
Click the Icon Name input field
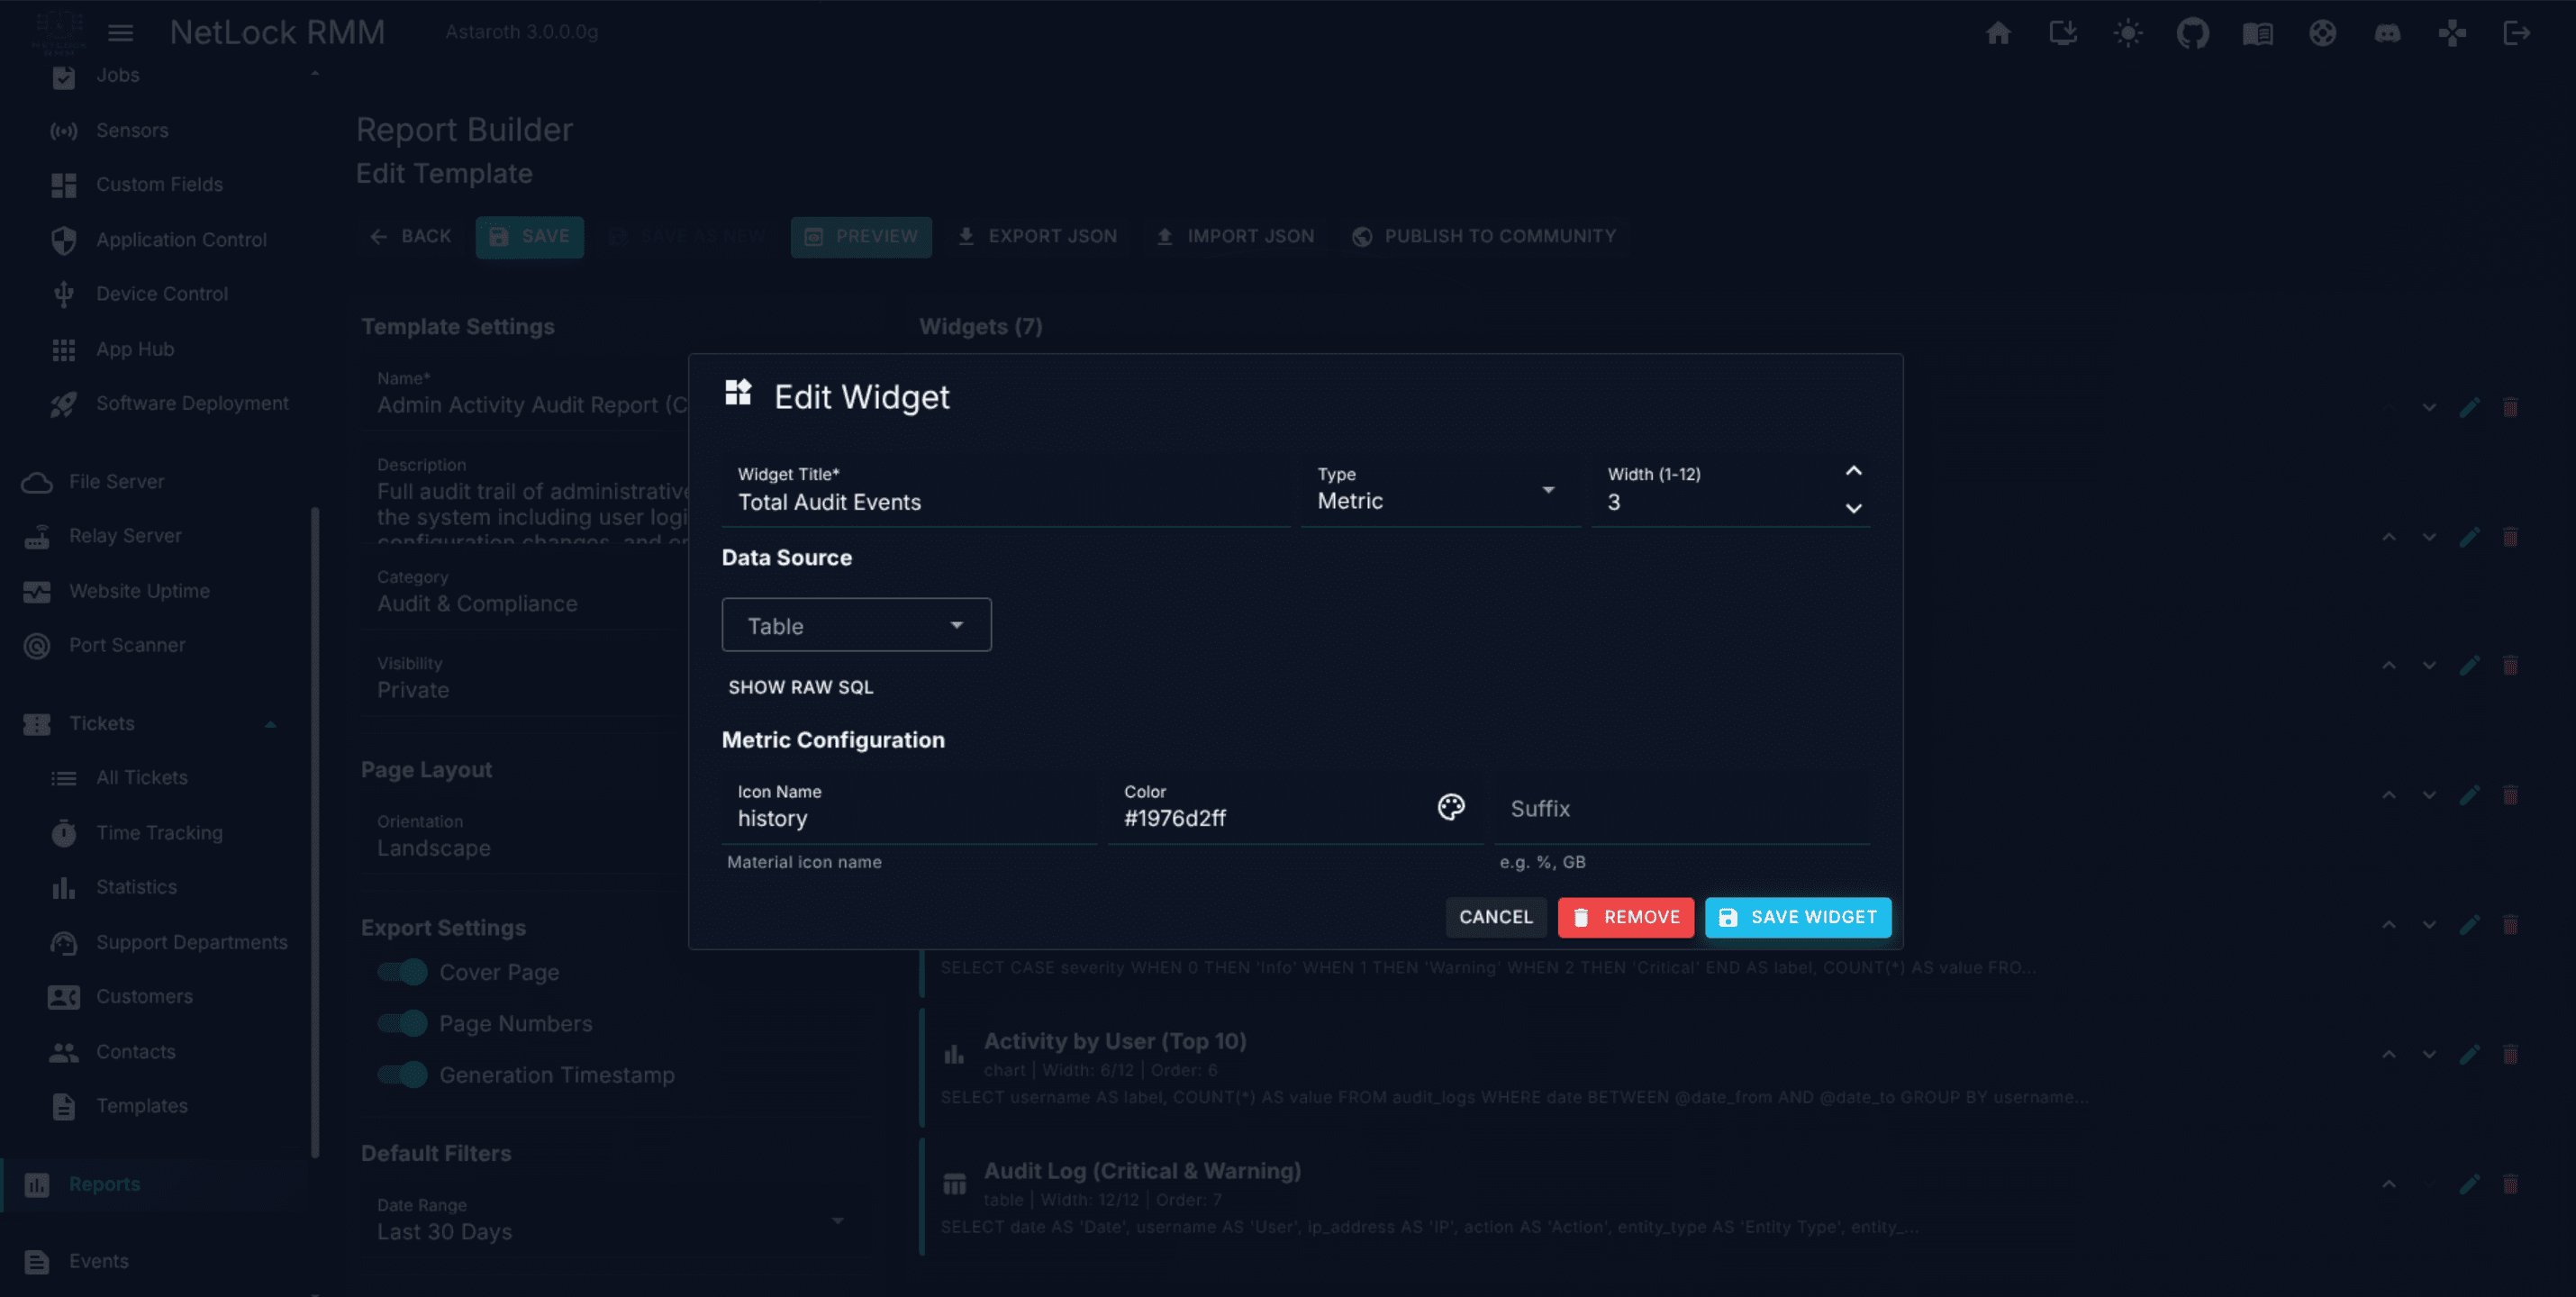pos(909,807)
